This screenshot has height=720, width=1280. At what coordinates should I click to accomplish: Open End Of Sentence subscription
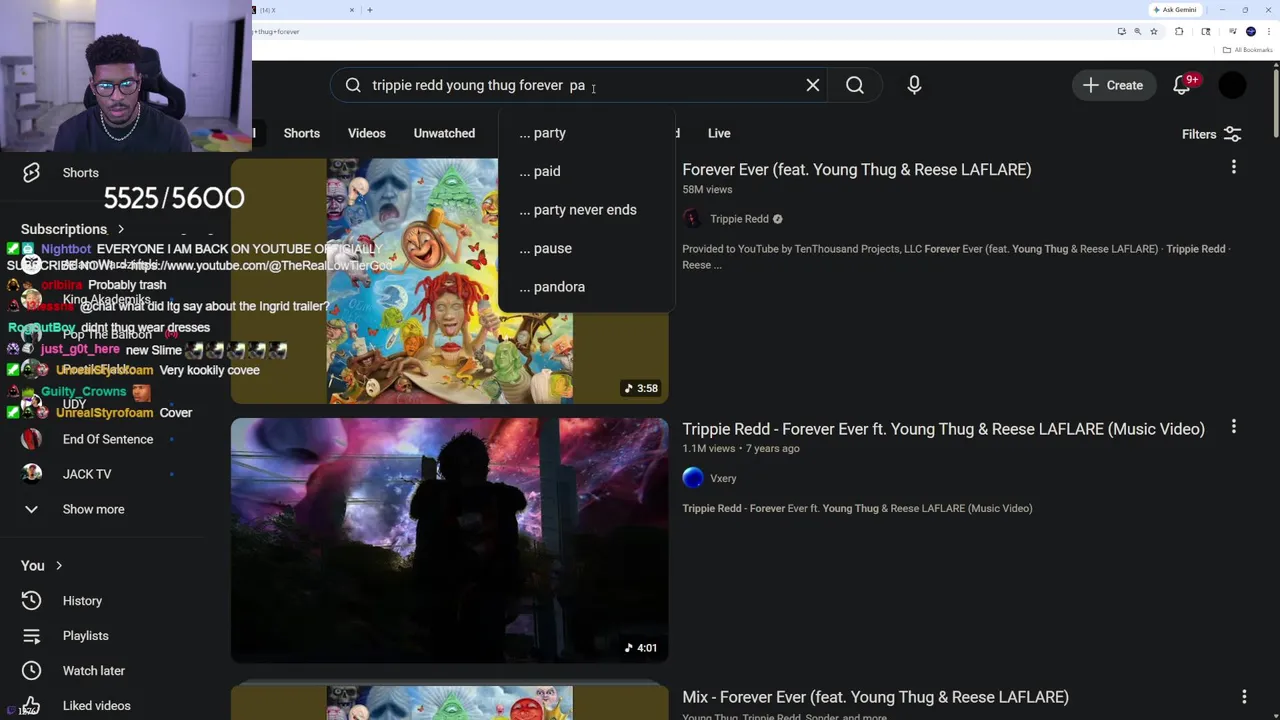pos(108,439)
